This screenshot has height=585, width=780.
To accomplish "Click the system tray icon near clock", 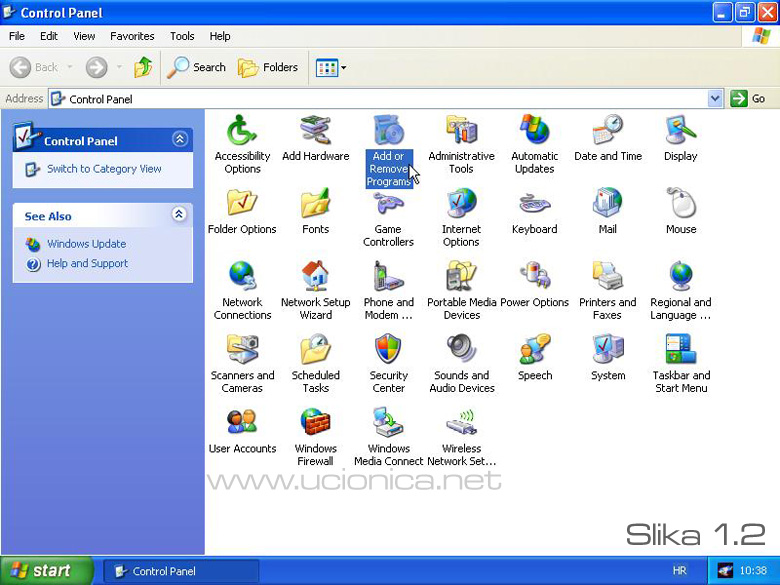I will click(725, 570).
